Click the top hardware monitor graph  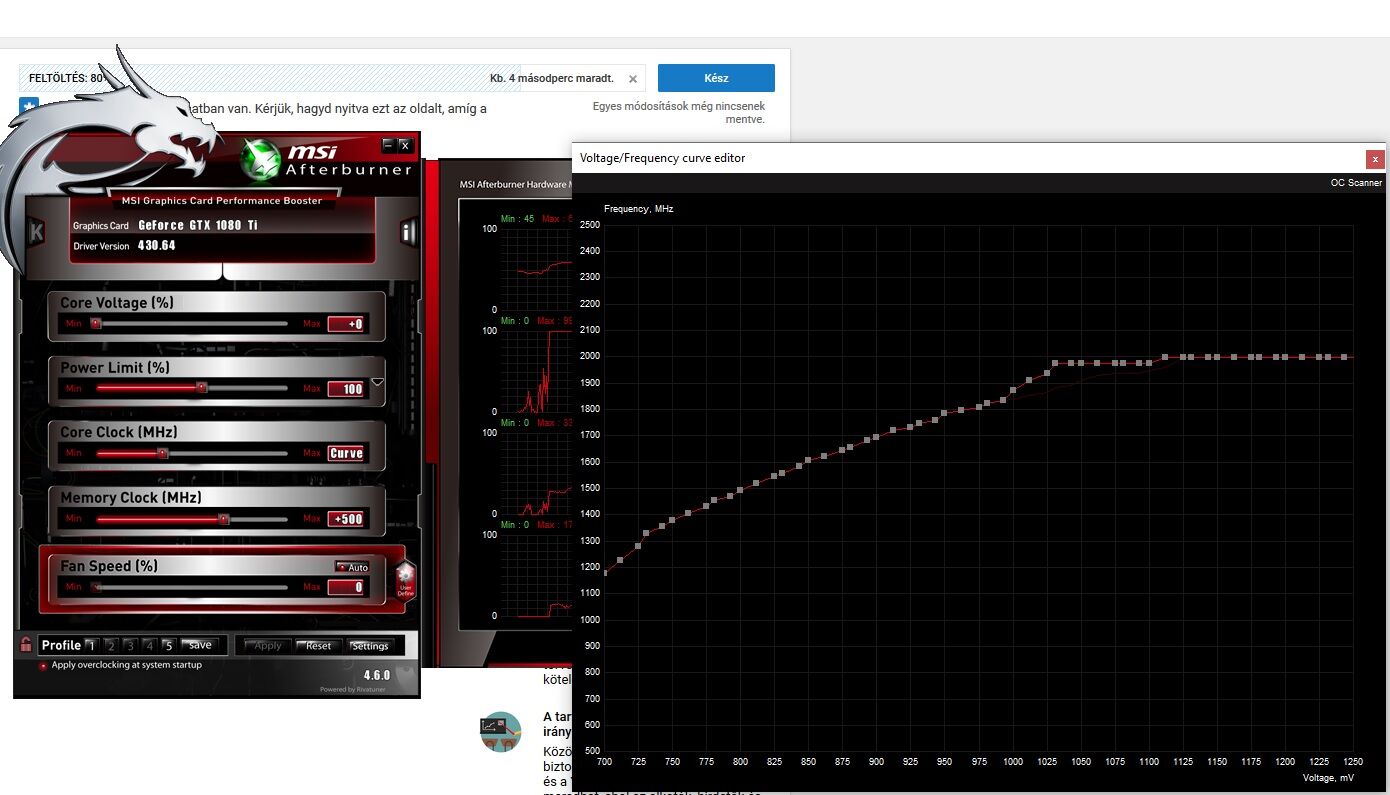click(537, 268)
